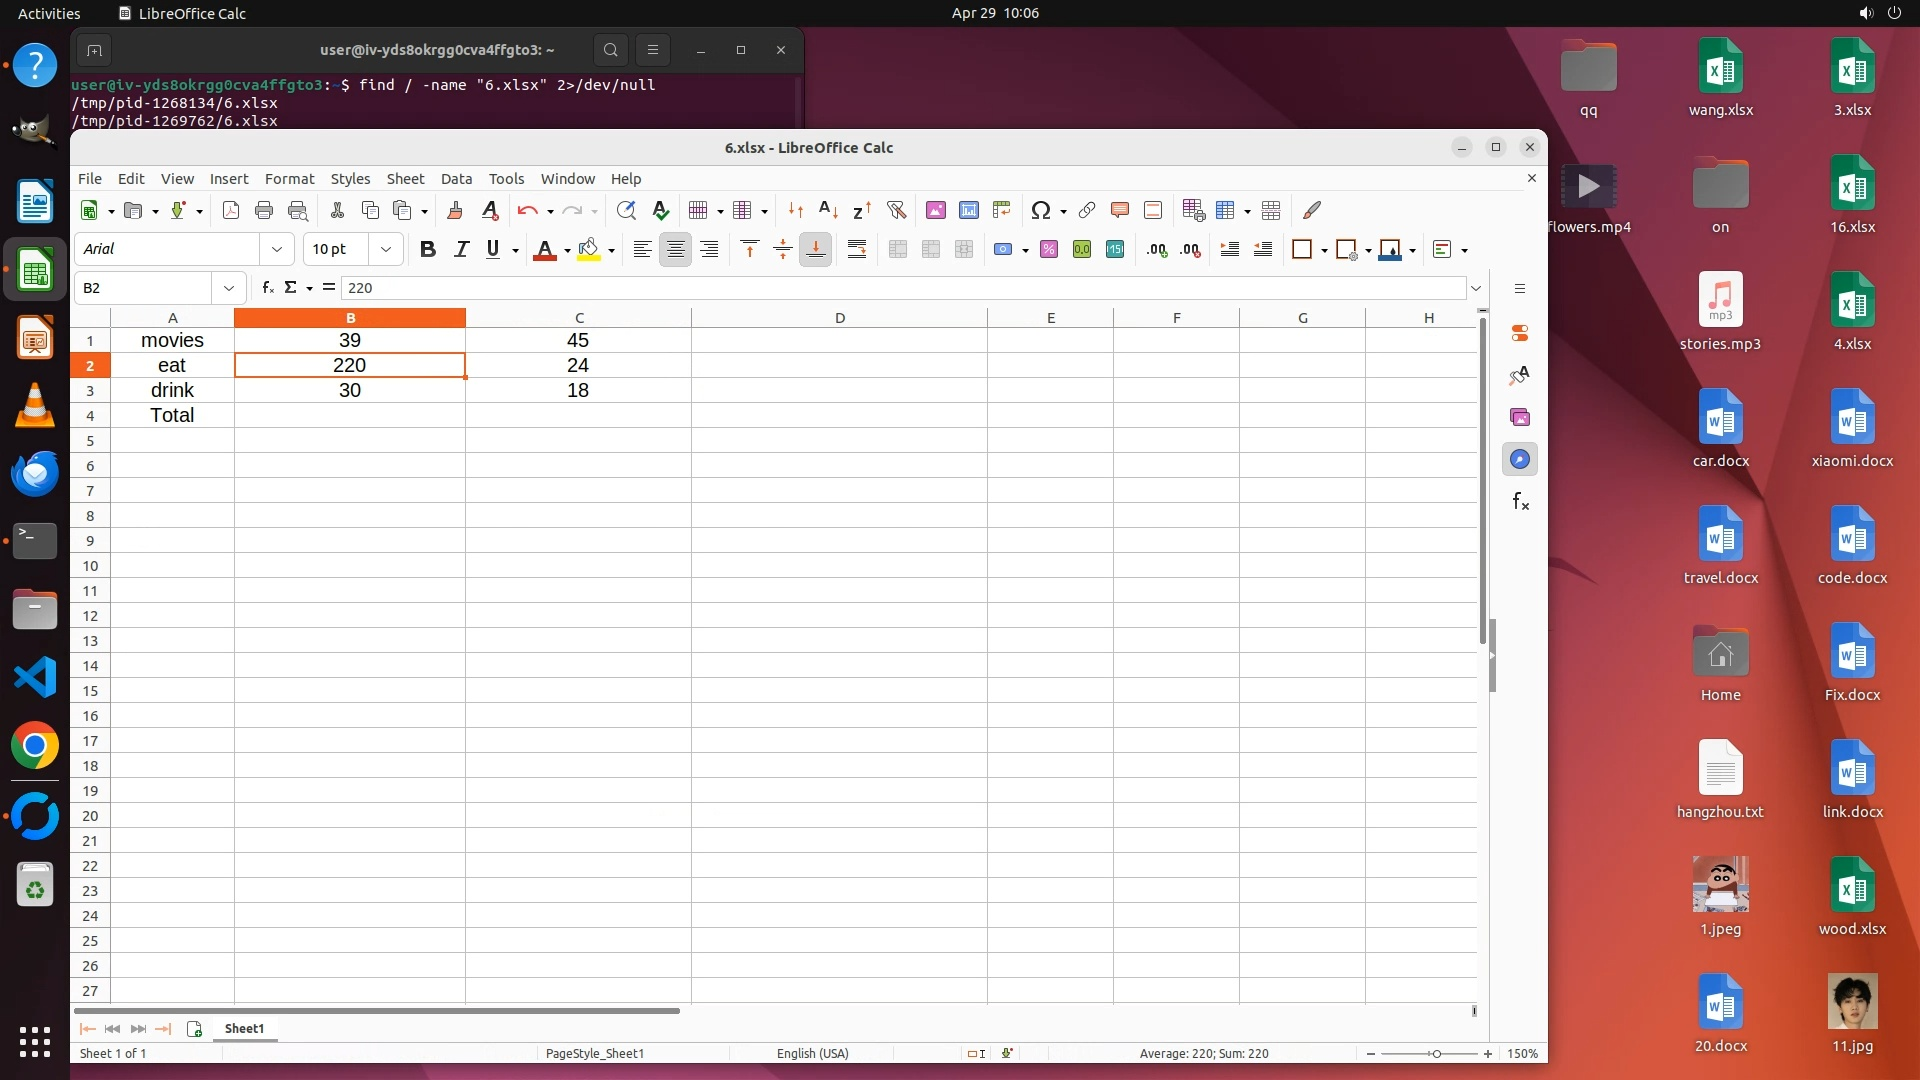The image size is (1920, 1080).
Task: Open the AutoFilter tool
Action: pos(896,210)
